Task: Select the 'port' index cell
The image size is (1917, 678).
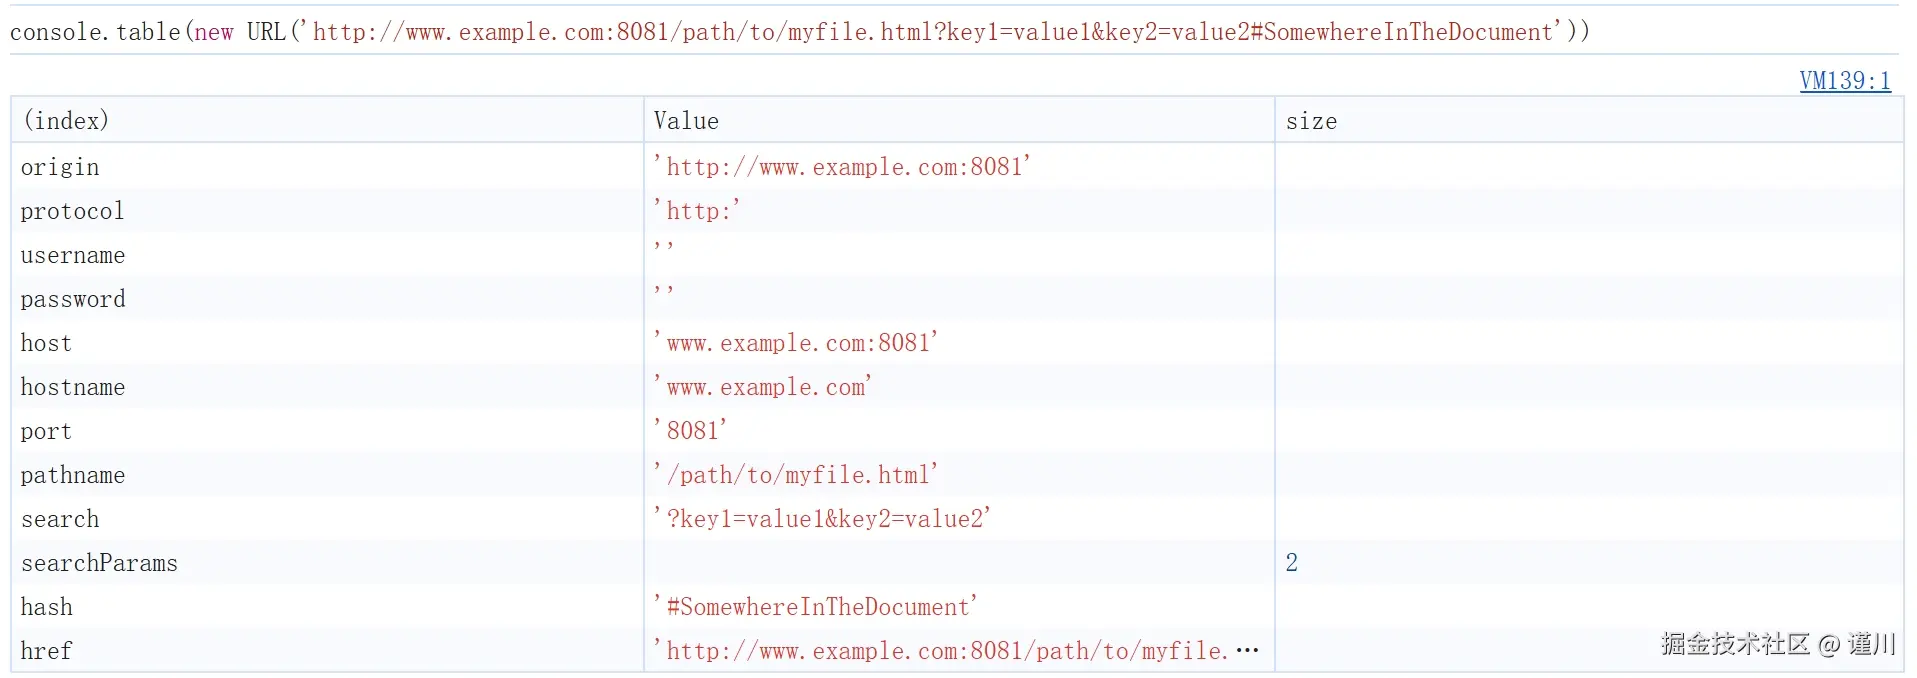Action: (327, 430)
